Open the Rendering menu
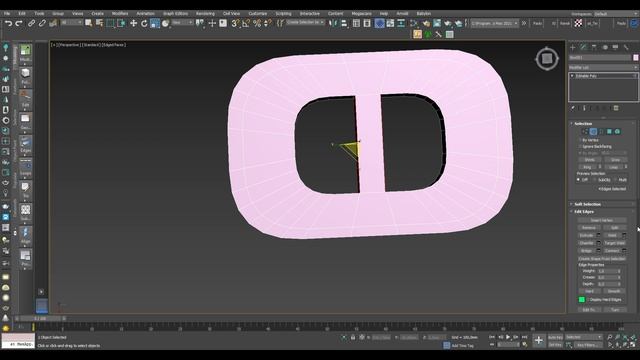Viewport: 640px width, 360px height. [x=205, y=13]
